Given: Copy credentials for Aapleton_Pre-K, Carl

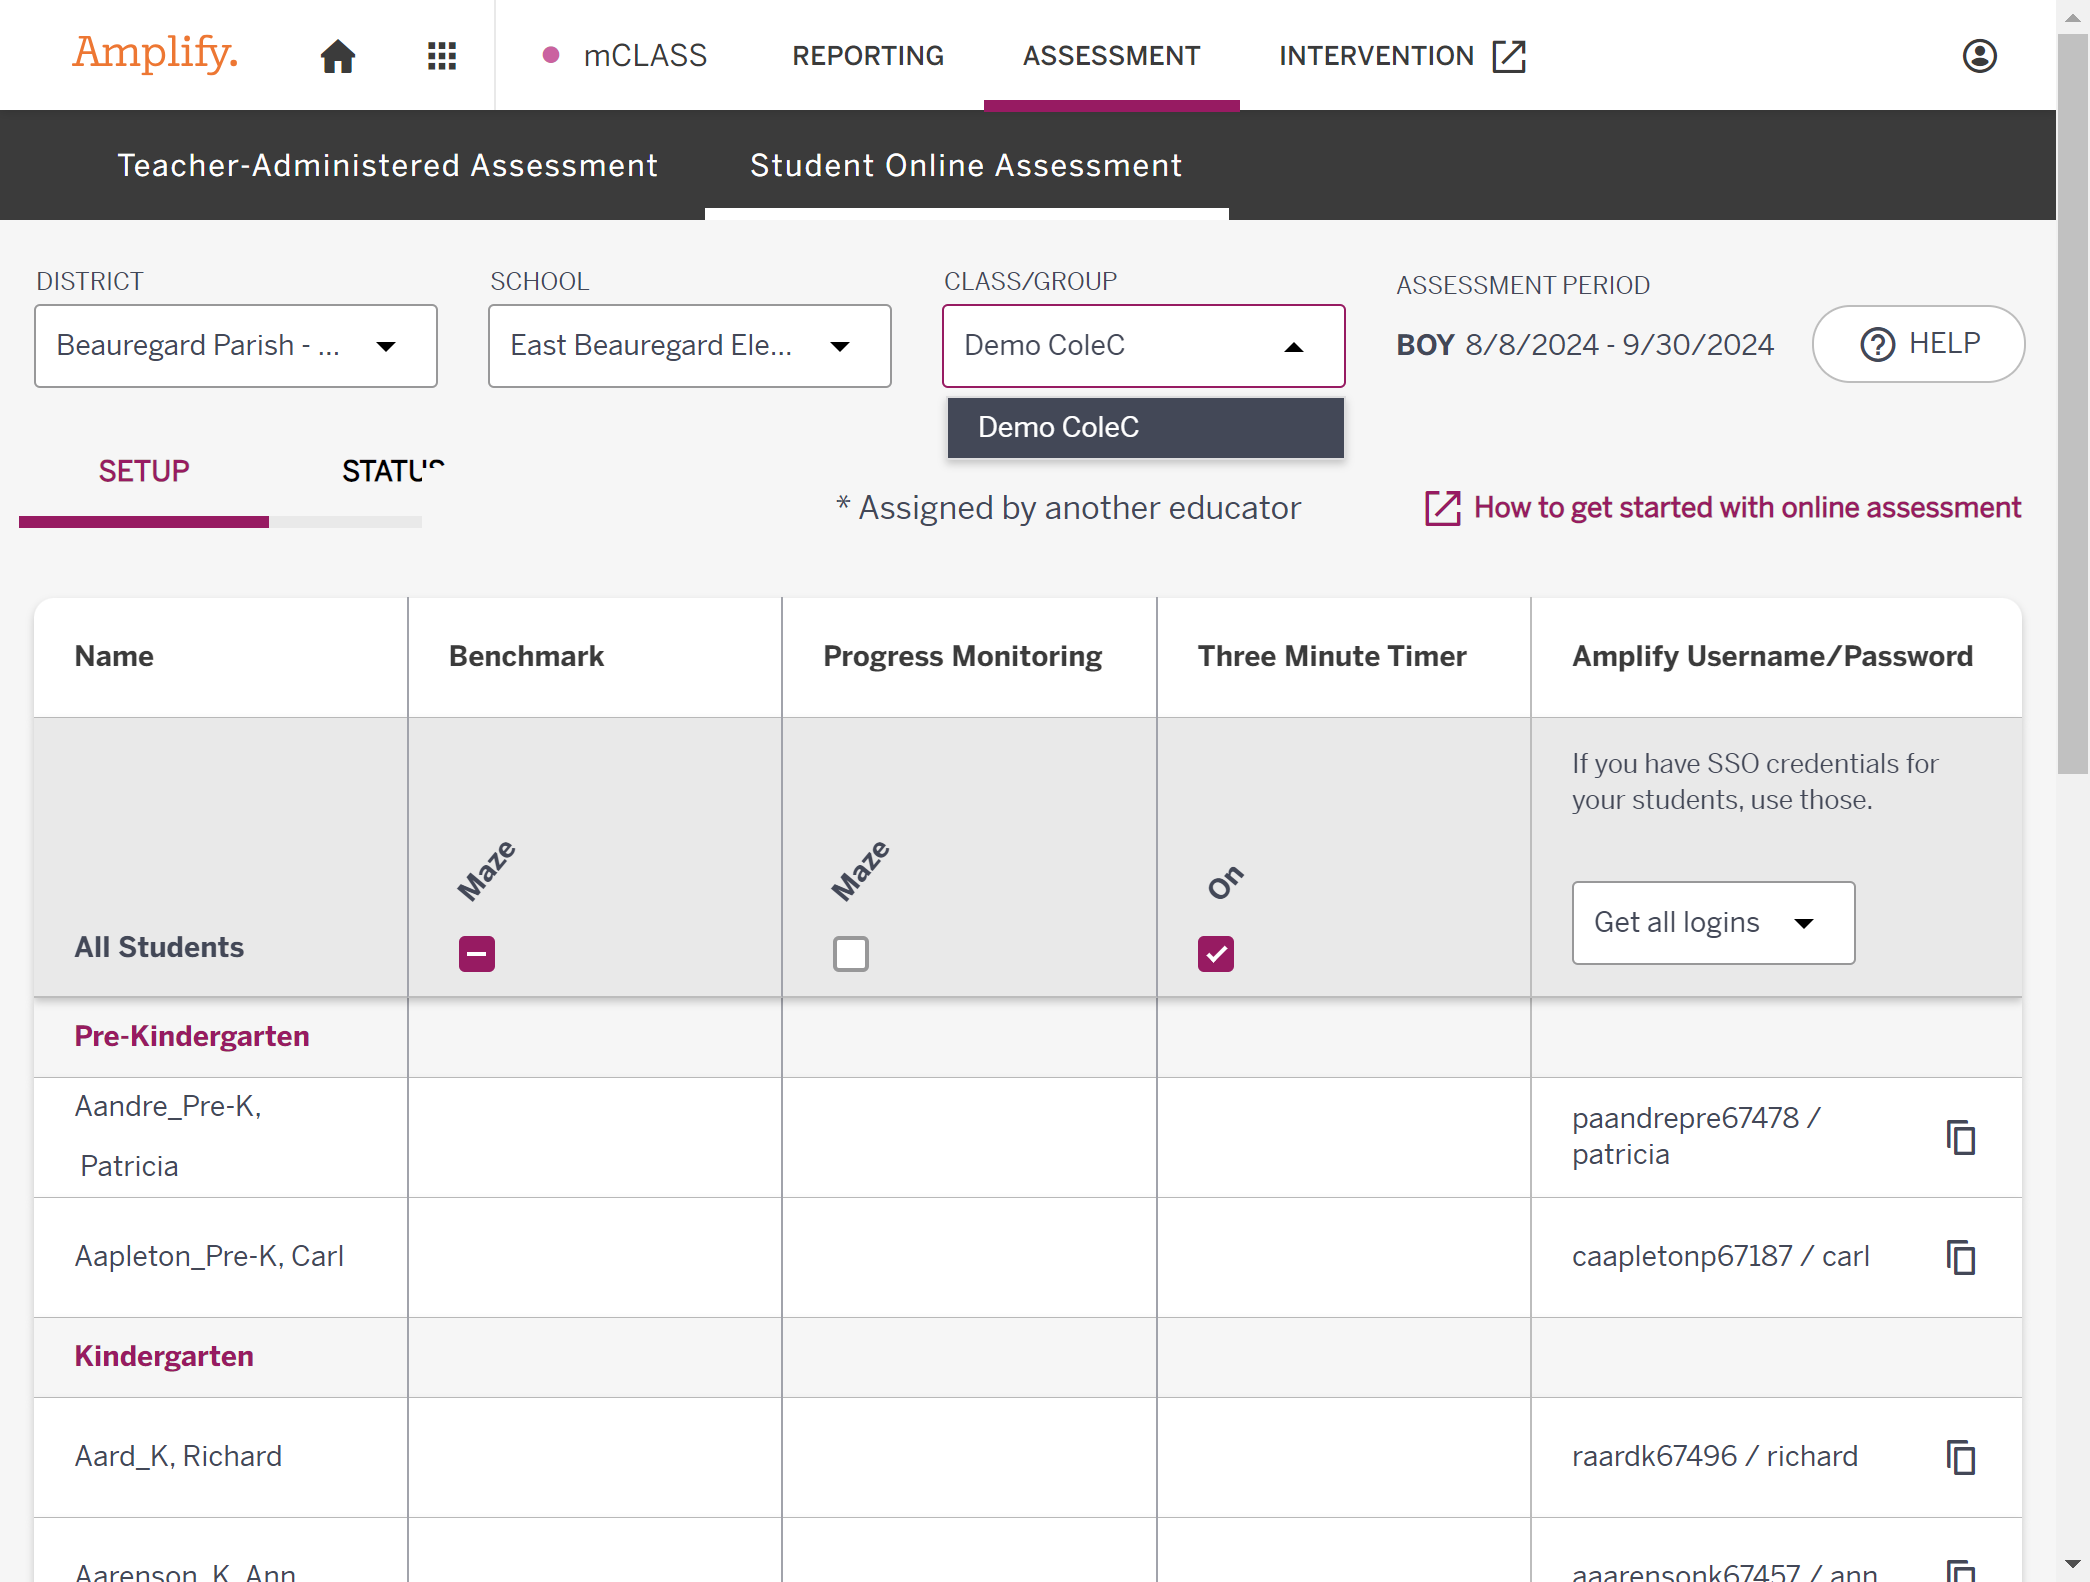Looking at the screenshot, I should coord(1961,1257).
